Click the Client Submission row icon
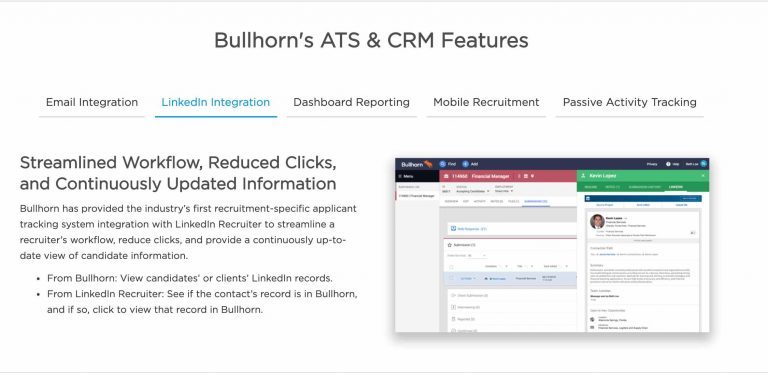This screenshot has width=768, height=373. [453, 295]
